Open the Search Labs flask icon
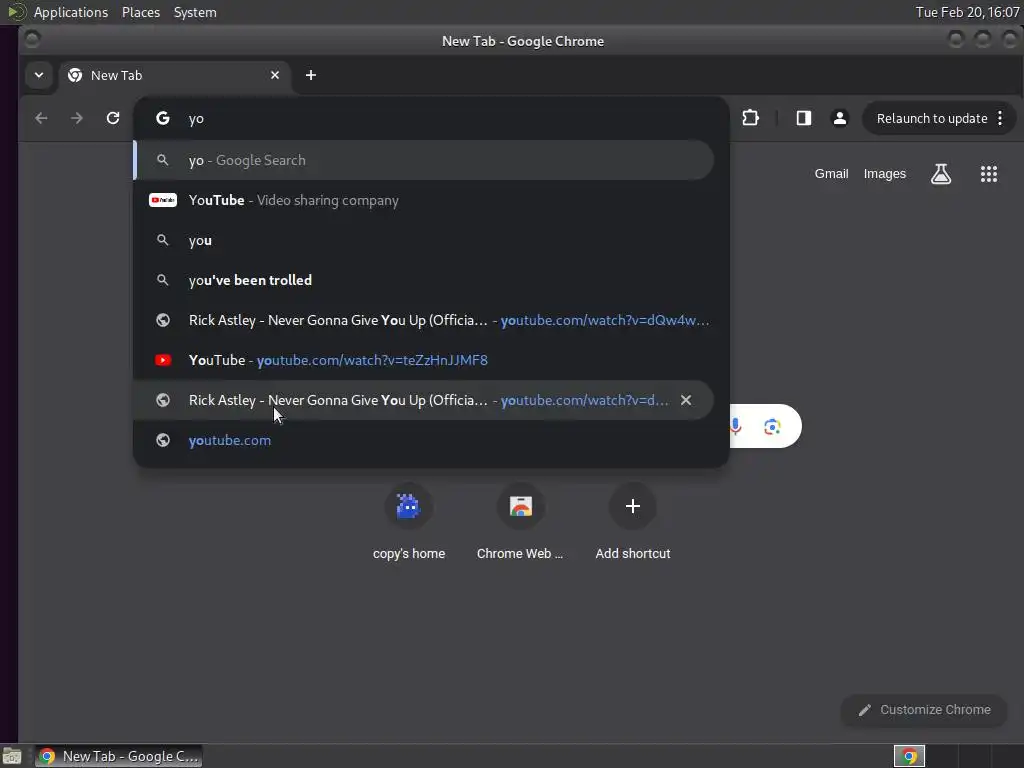 click(x=941, y=174)
